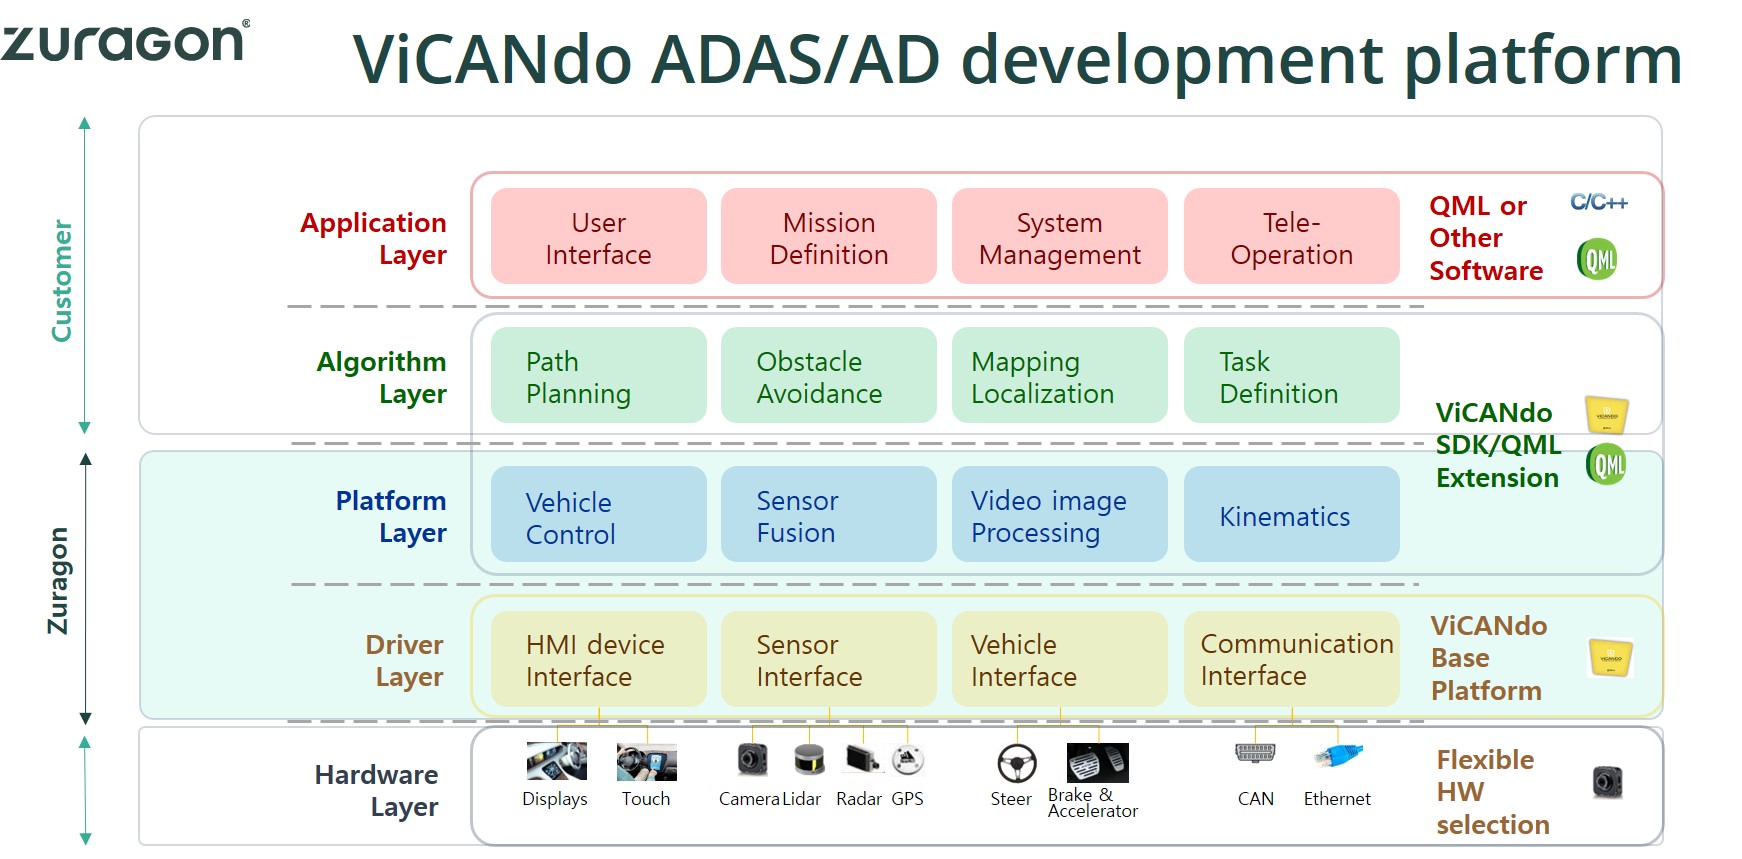Screen dimensions: 1742x859
Task: Click the yellow ViCANdo Base Platform icon
Action: (1610, 658)
